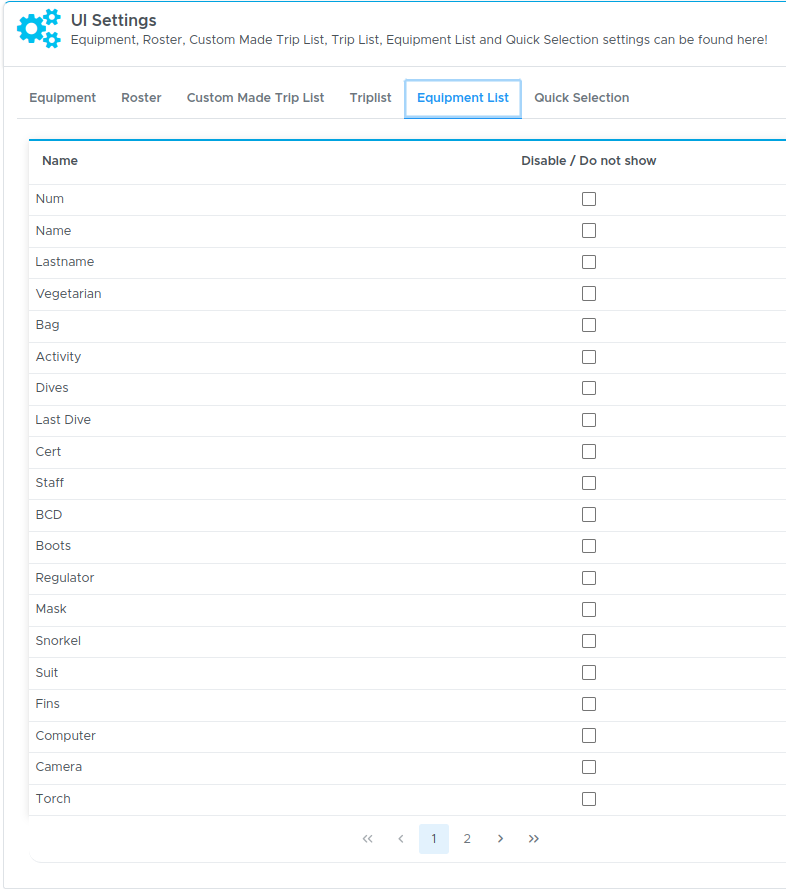Click the Num row label

pos(49,199)
